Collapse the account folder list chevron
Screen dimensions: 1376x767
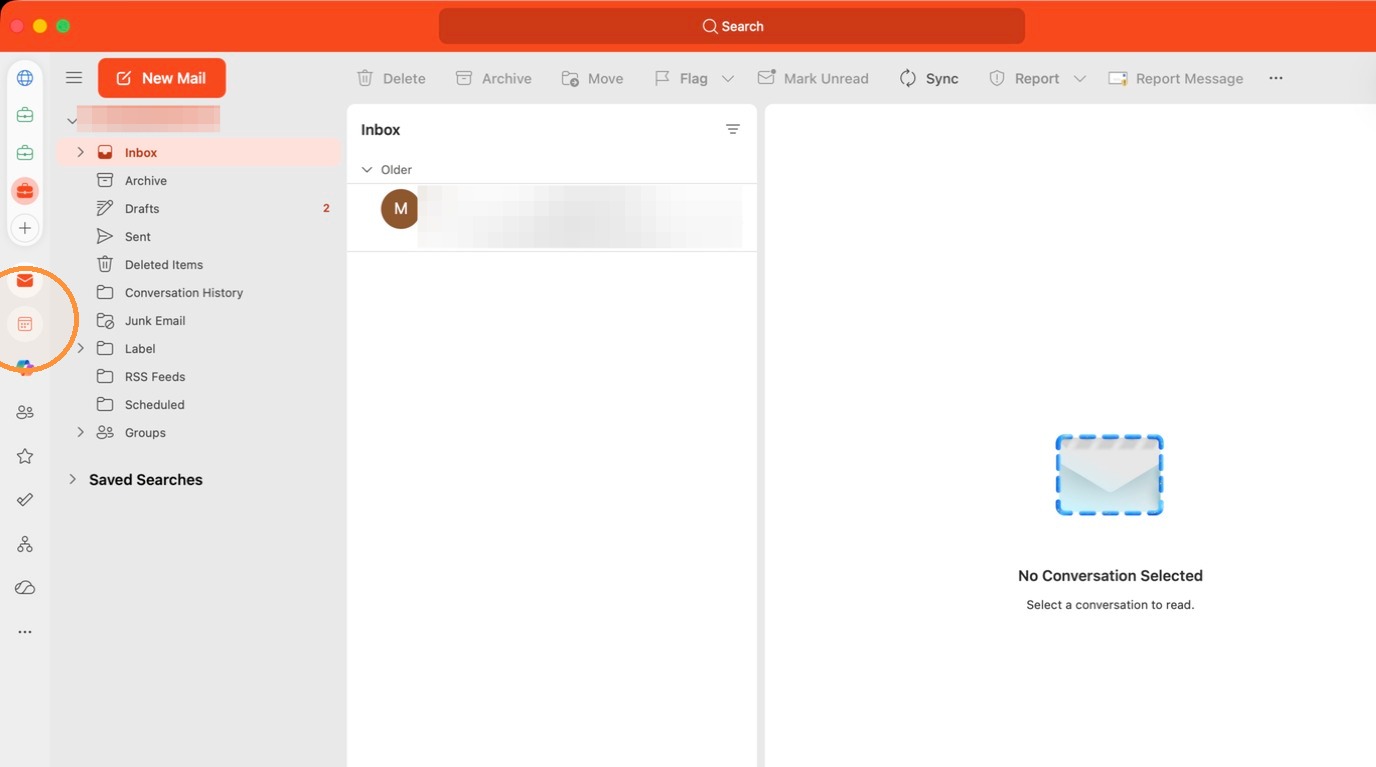pos(72,121)
